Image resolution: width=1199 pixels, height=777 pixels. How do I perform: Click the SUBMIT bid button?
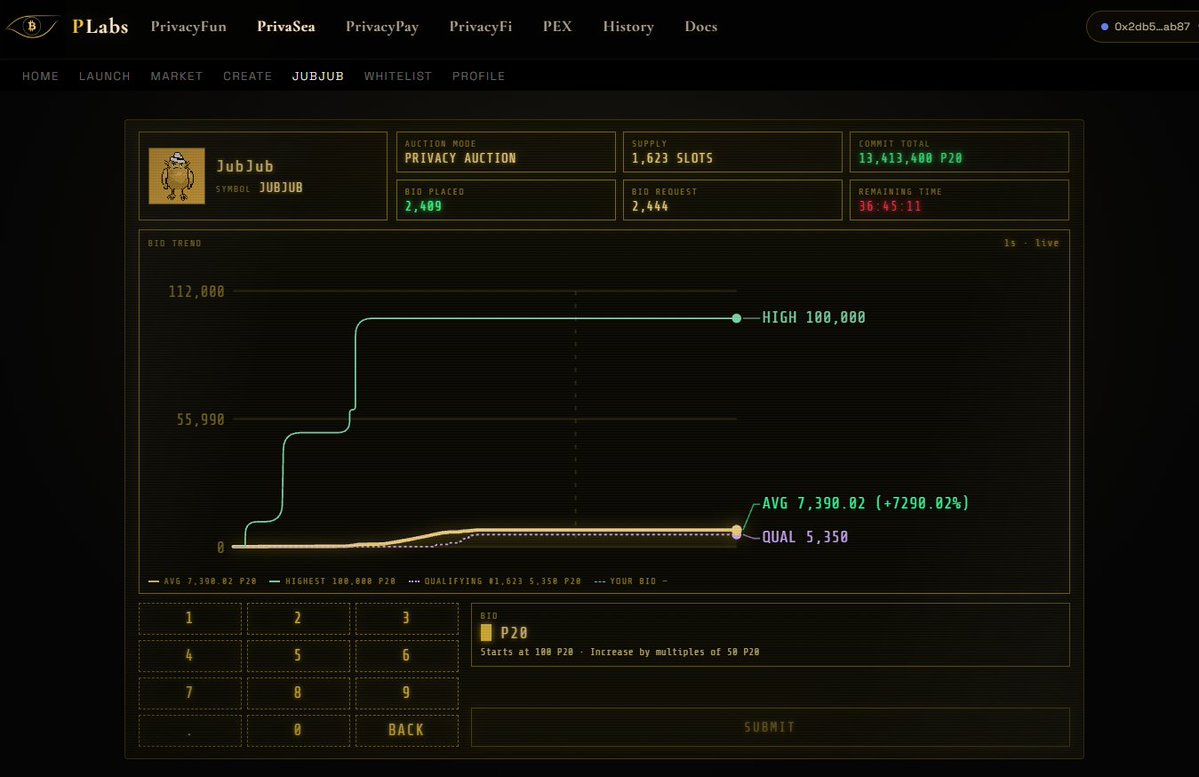[770, 727]
